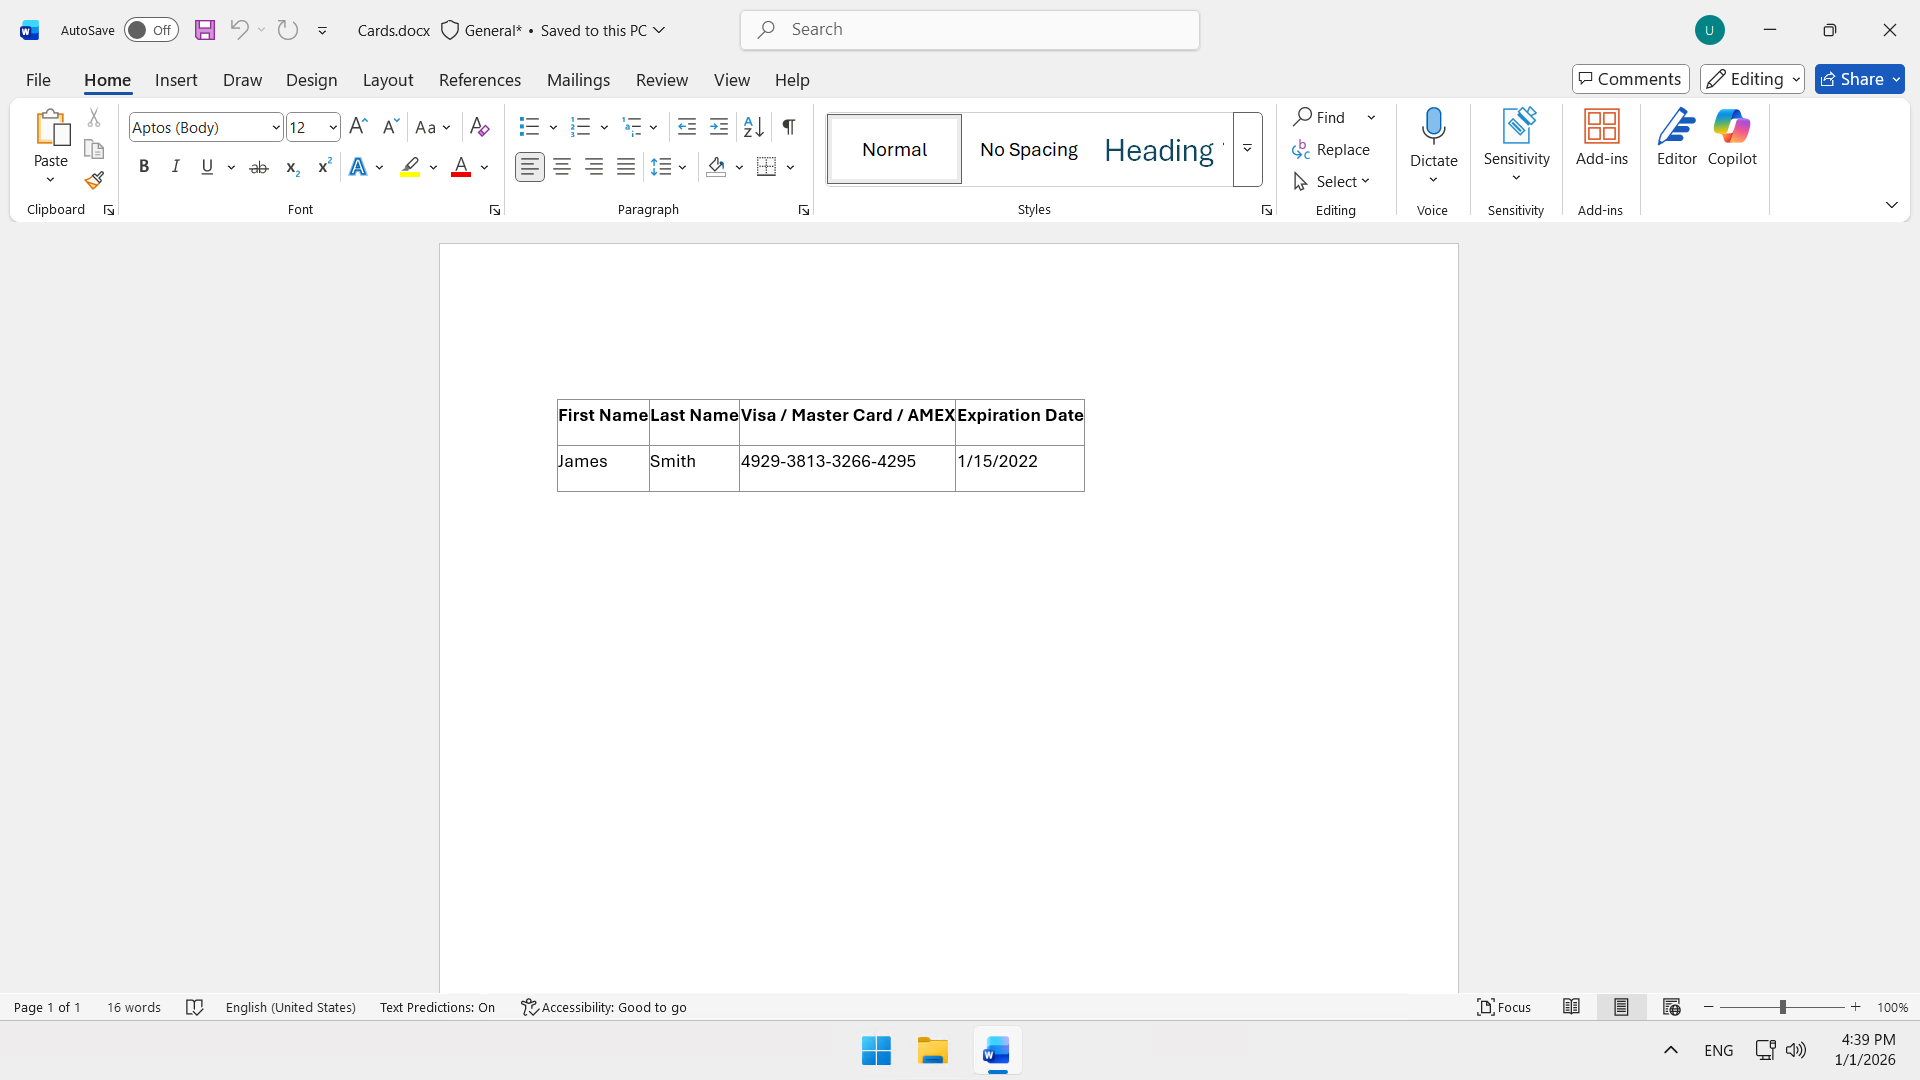
Task: Toggle Bold formatting
Action: [x=144, y=167]
